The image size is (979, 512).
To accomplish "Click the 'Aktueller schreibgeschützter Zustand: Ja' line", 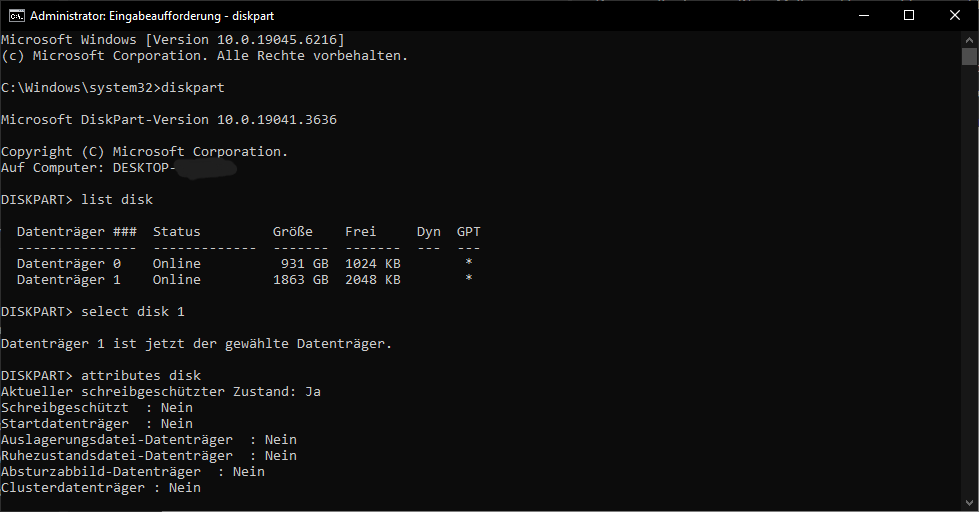I will 160,391.
